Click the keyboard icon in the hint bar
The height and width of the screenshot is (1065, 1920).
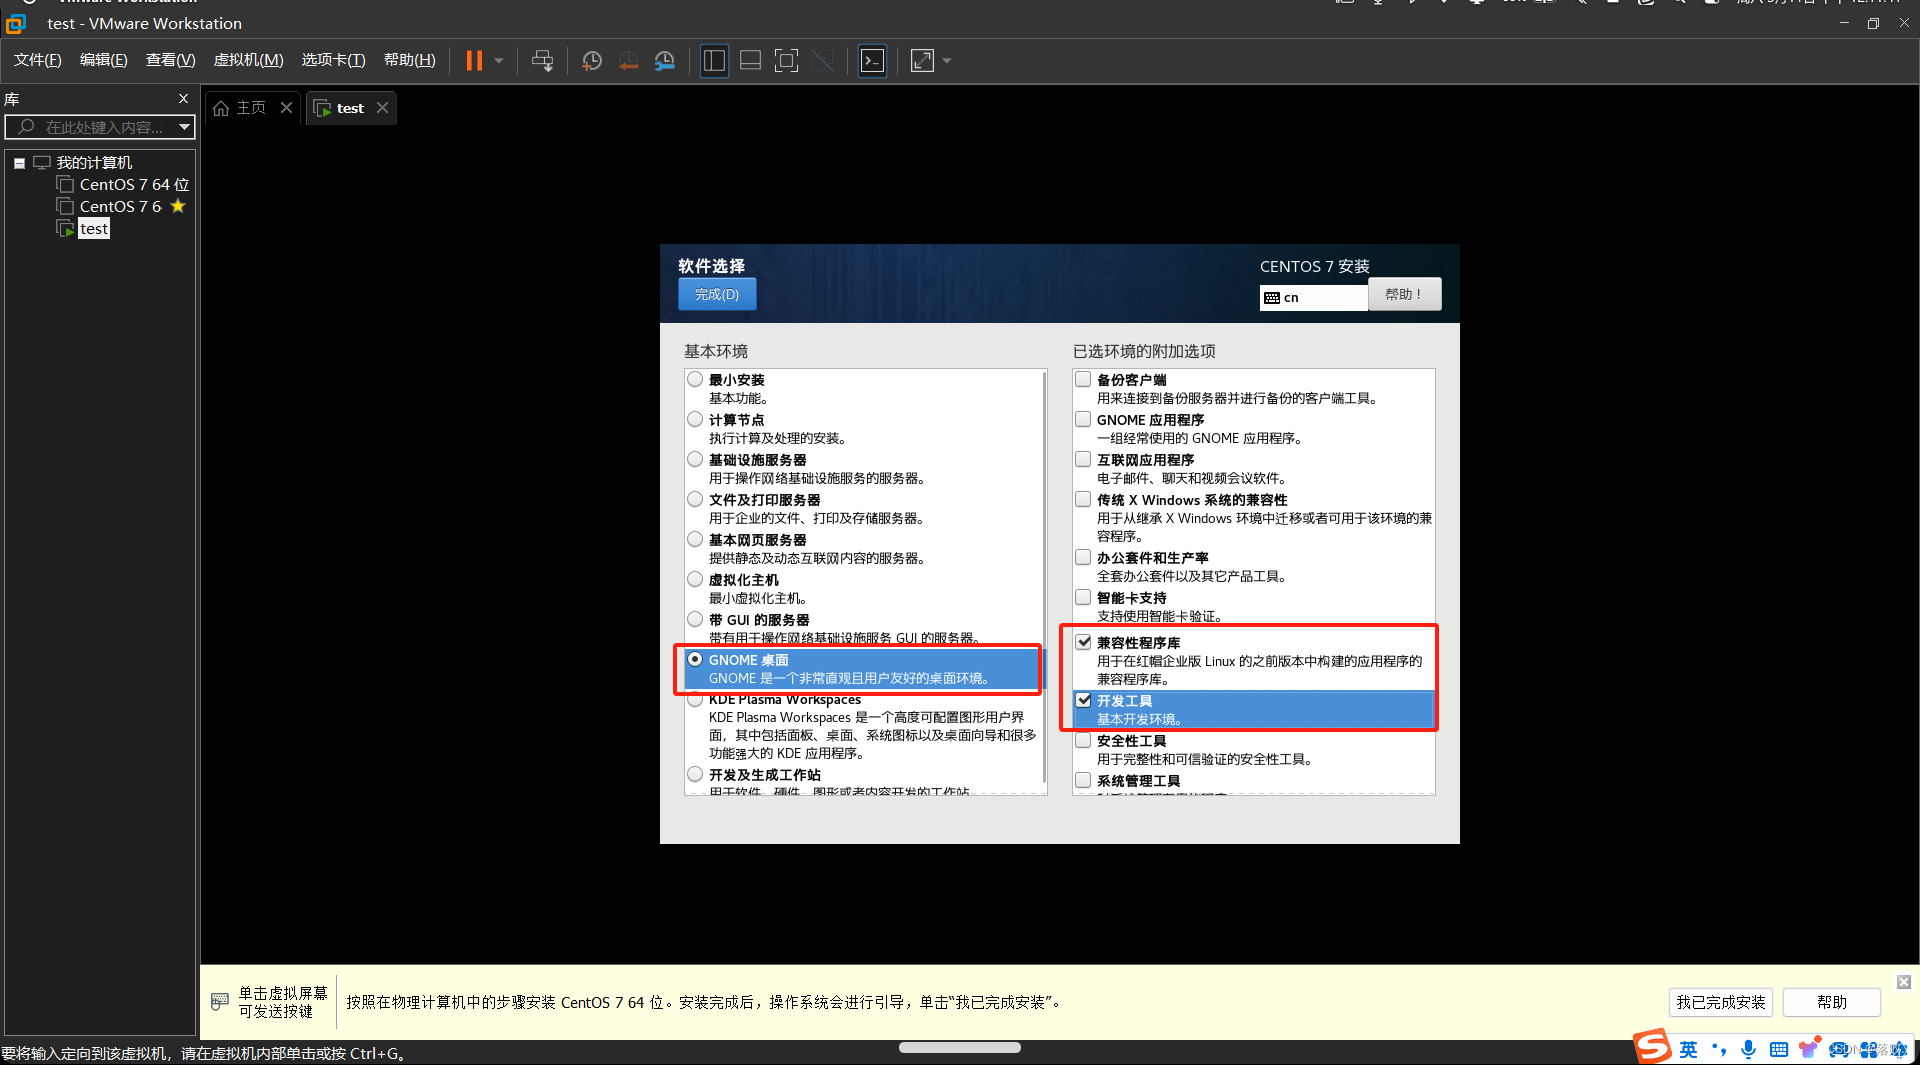point(220,1001)
